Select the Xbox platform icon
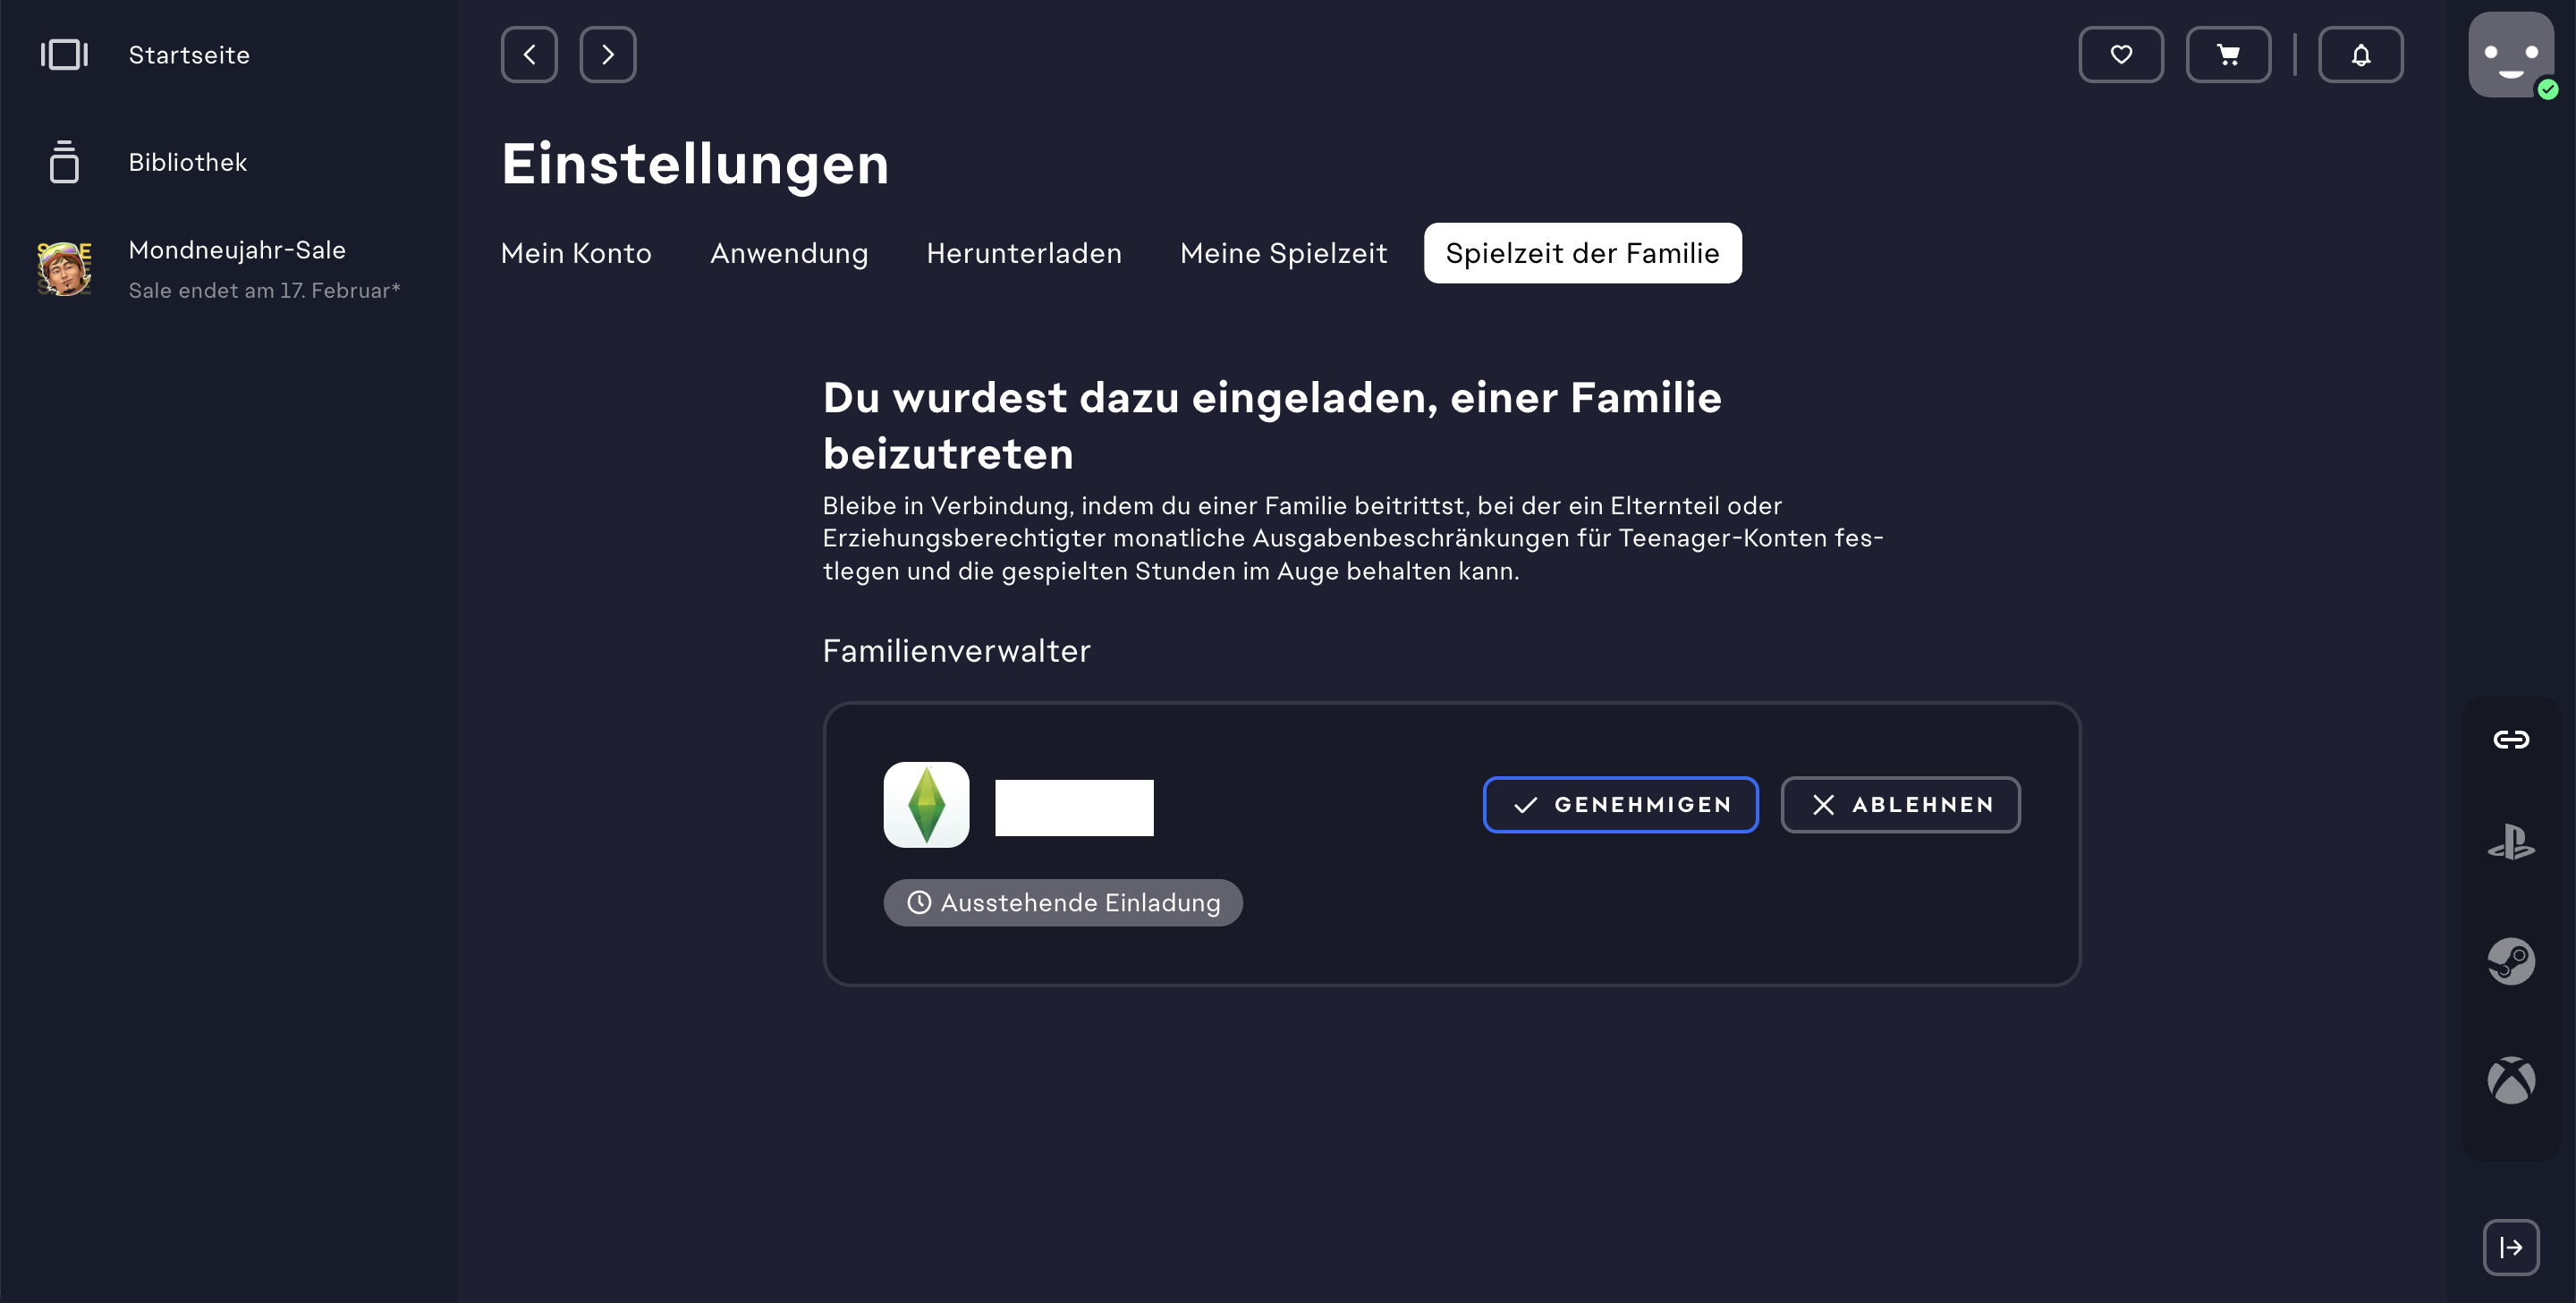The image size is (2576, 1303). click(2510, 1081)
